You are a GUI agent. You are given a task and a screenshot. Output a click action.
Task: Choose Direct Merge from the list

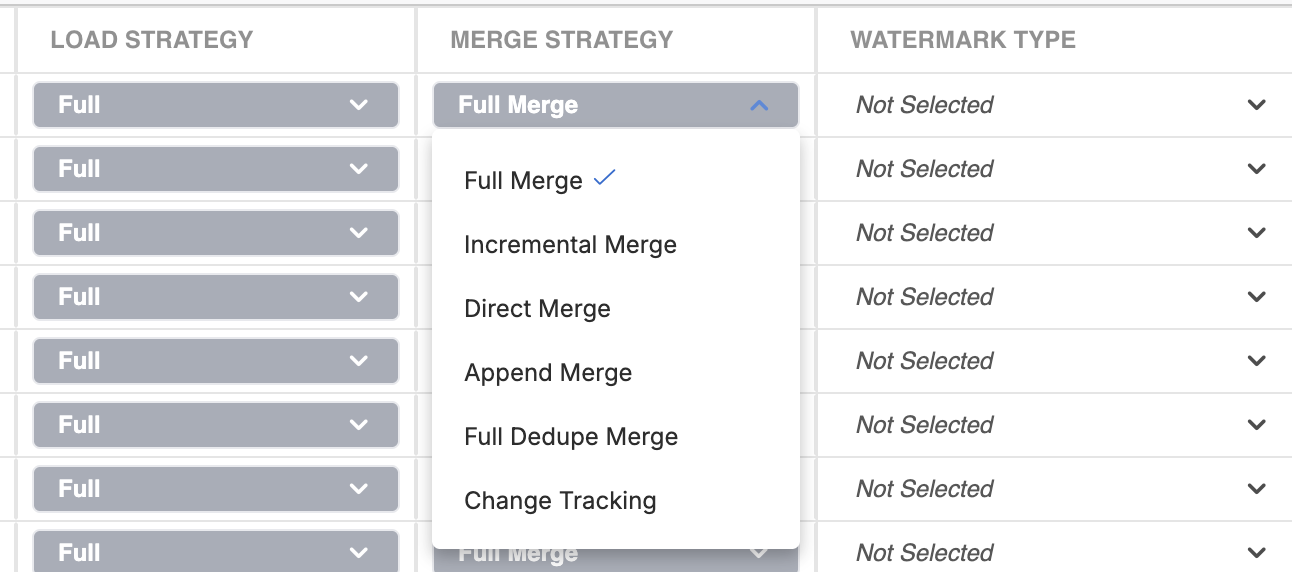click(537, 309)
